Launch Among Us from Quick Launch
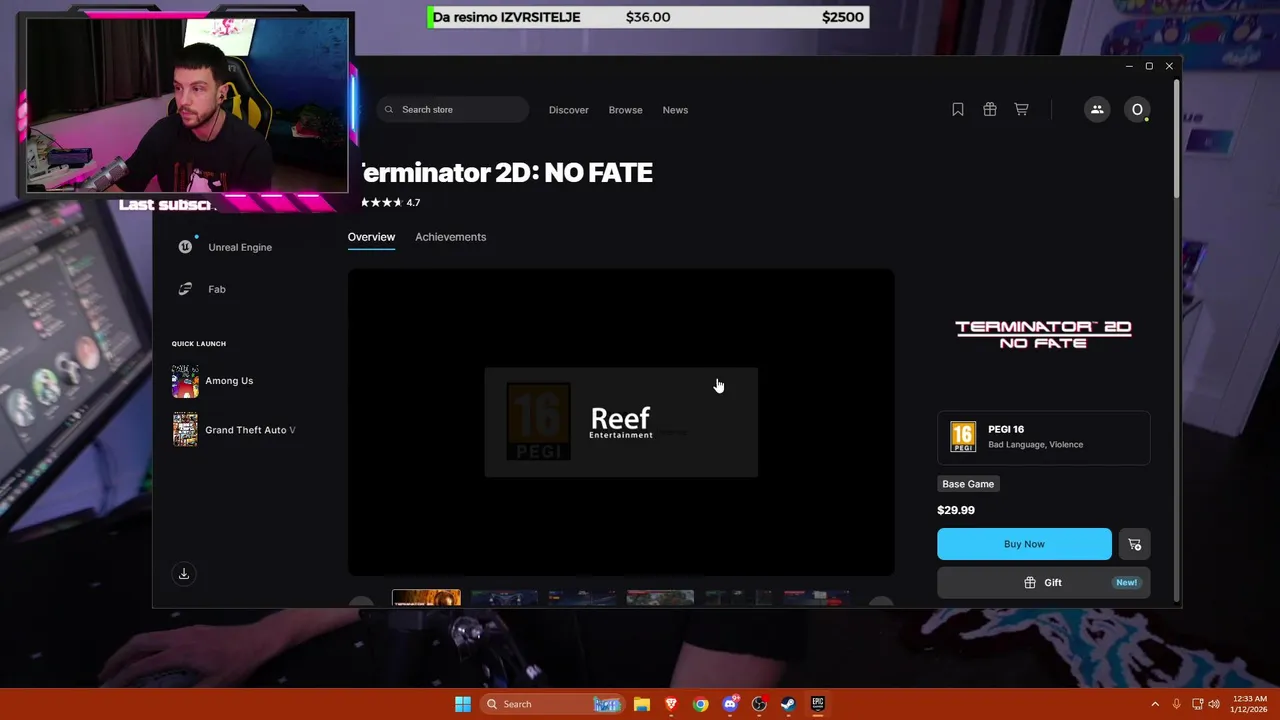 [x=213, y=381]
